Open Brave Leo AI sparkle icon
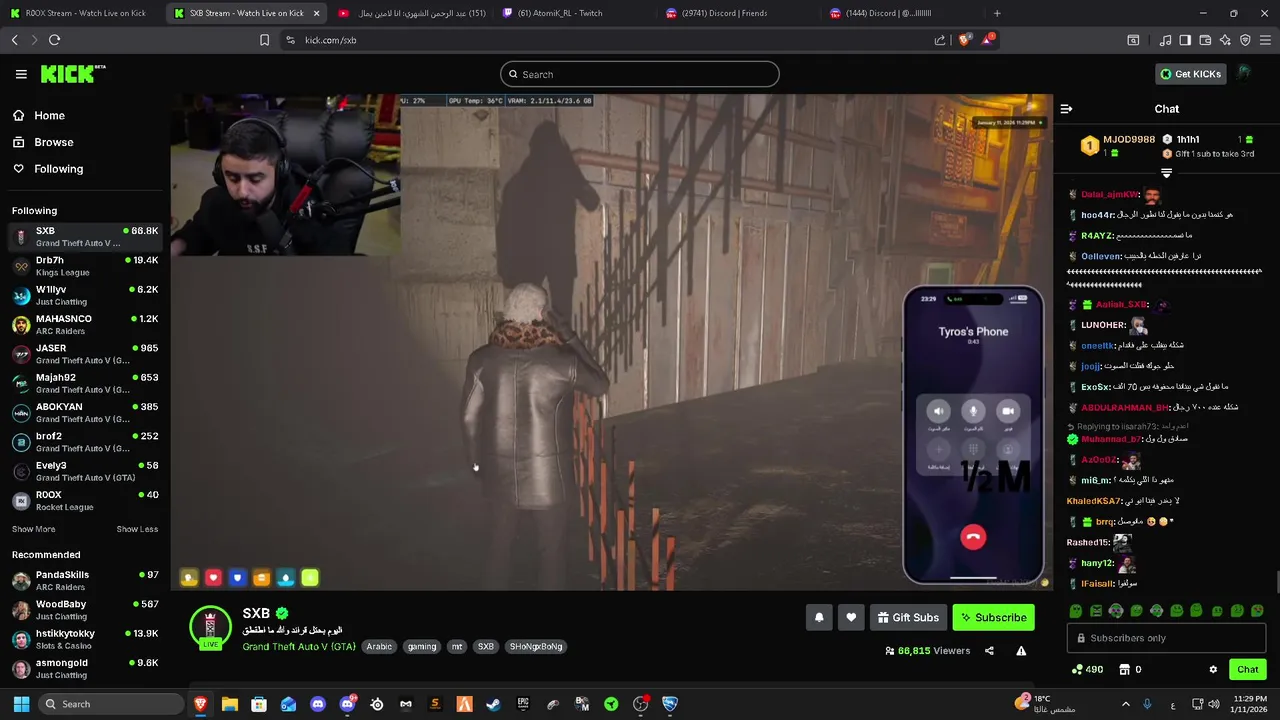Screen dimensions: 1280x720 [x=1225, y=40]
